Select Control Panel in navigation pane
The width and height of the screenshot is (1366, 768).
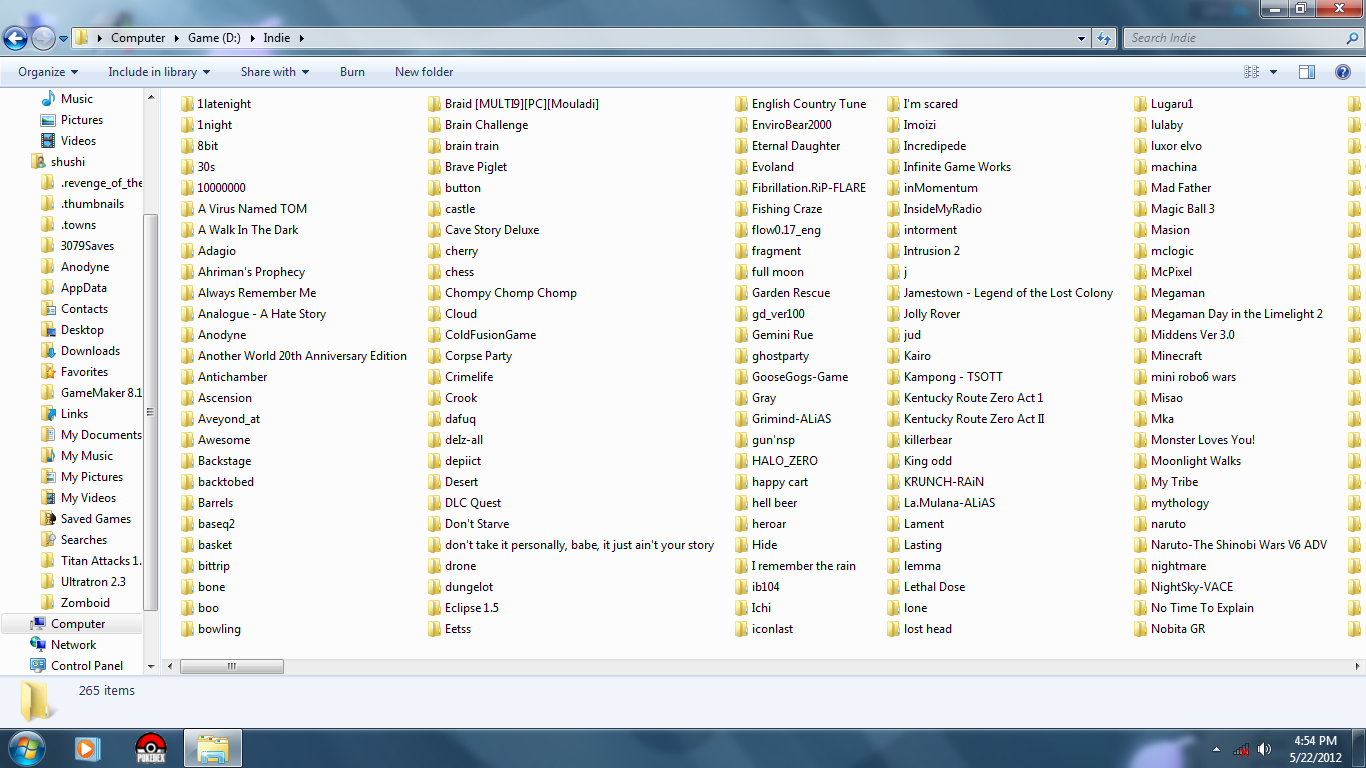click(87, 666)
